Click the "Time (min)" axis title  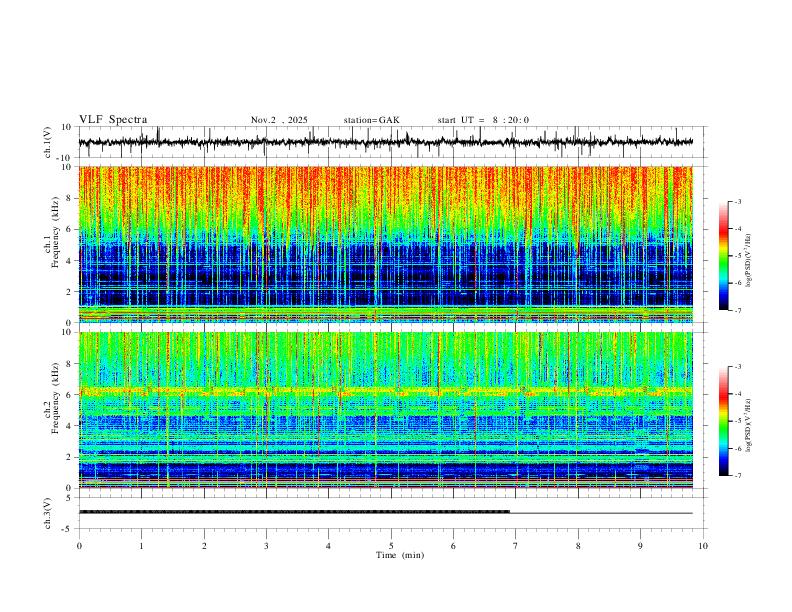pyautogui.click(x=400, y=555)
